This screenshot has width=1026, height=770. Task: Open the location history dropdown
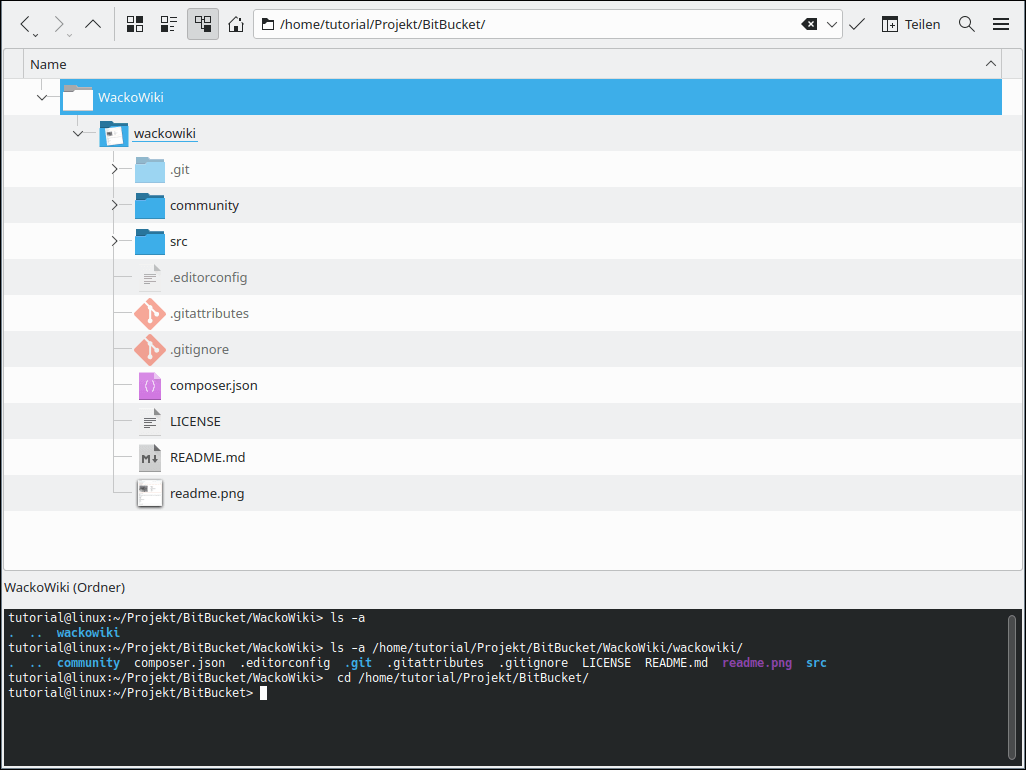point(832,24)
